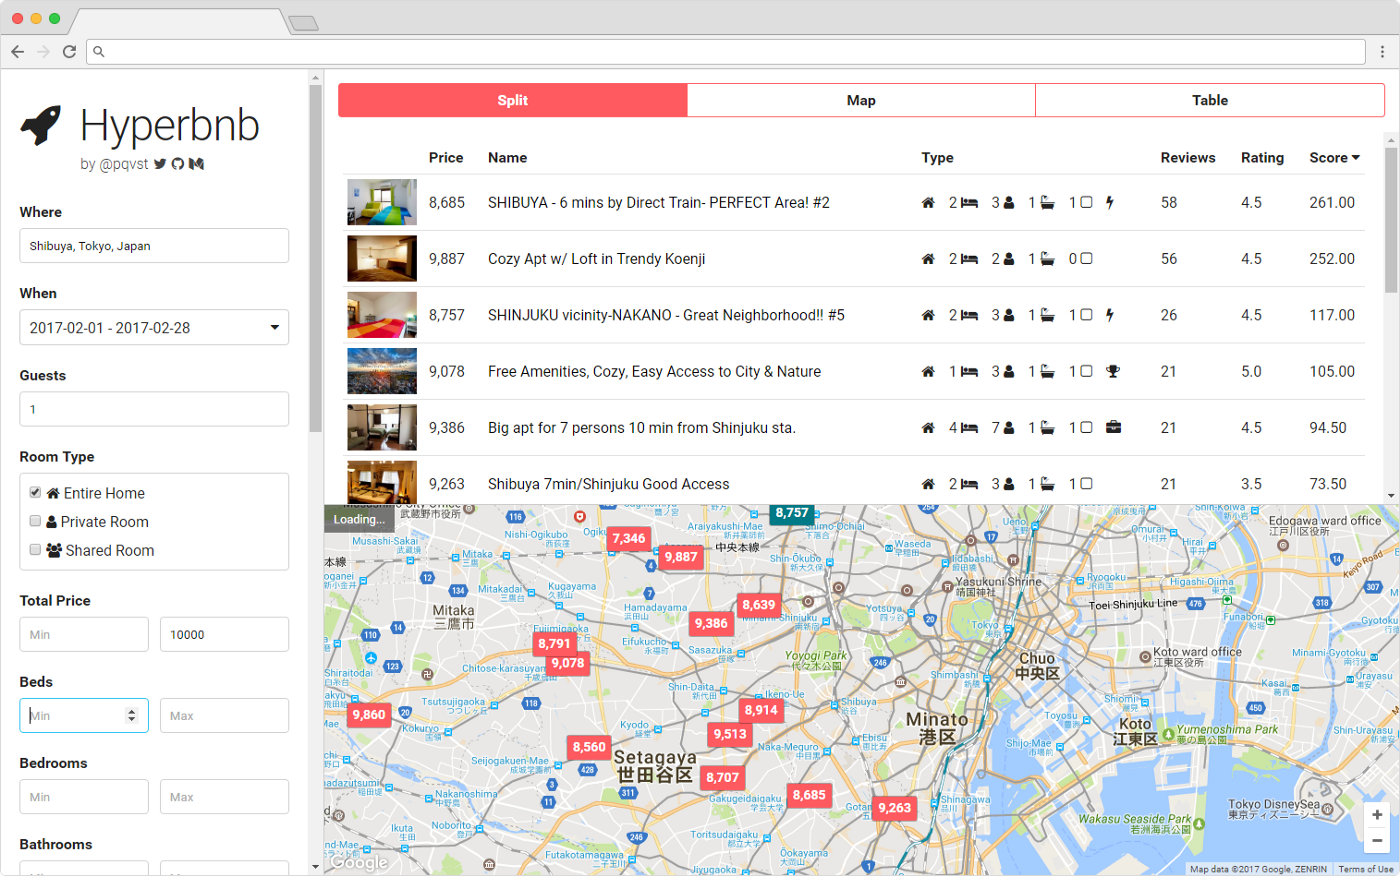Click the trophy icon in Free Amenities row
Viewport: 1400px width, 876px height.
(x=1113, y=372)
